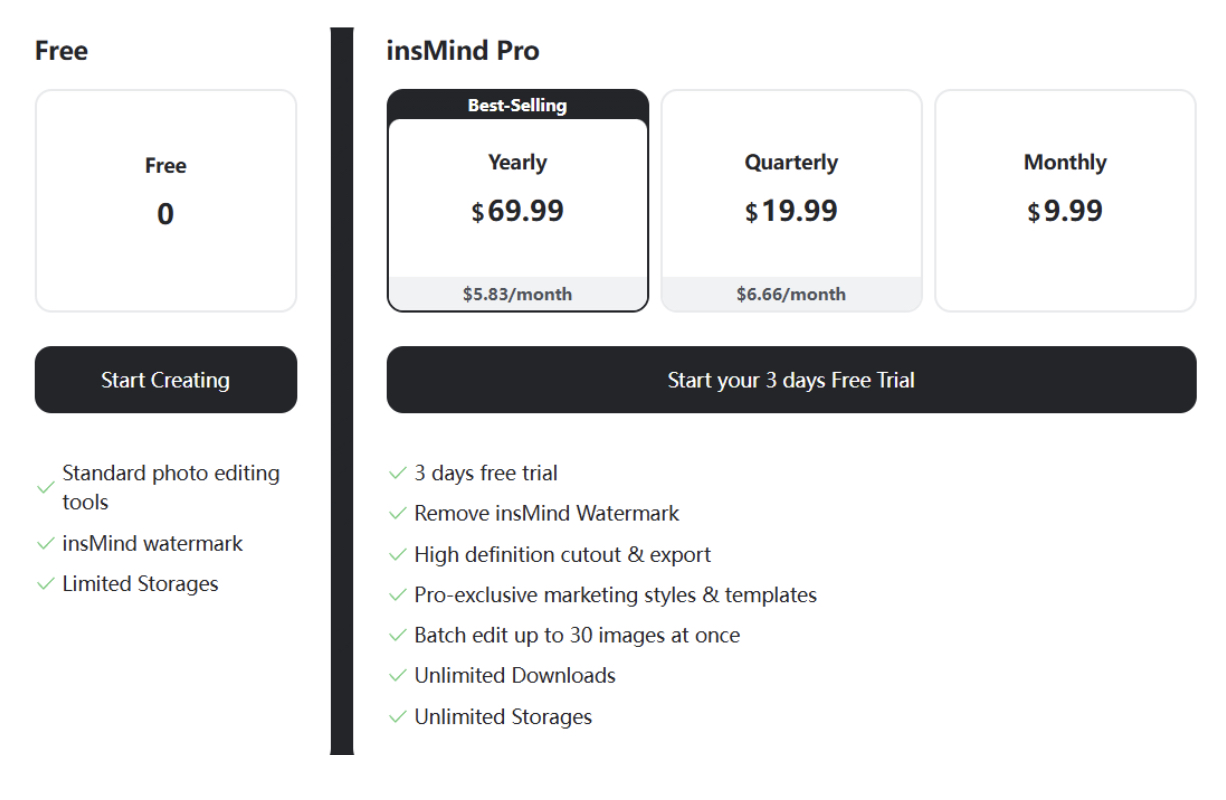Click checkmark beside Limited Storages
This screenshot has height=800, width=1226.
[x=45, y=585]
